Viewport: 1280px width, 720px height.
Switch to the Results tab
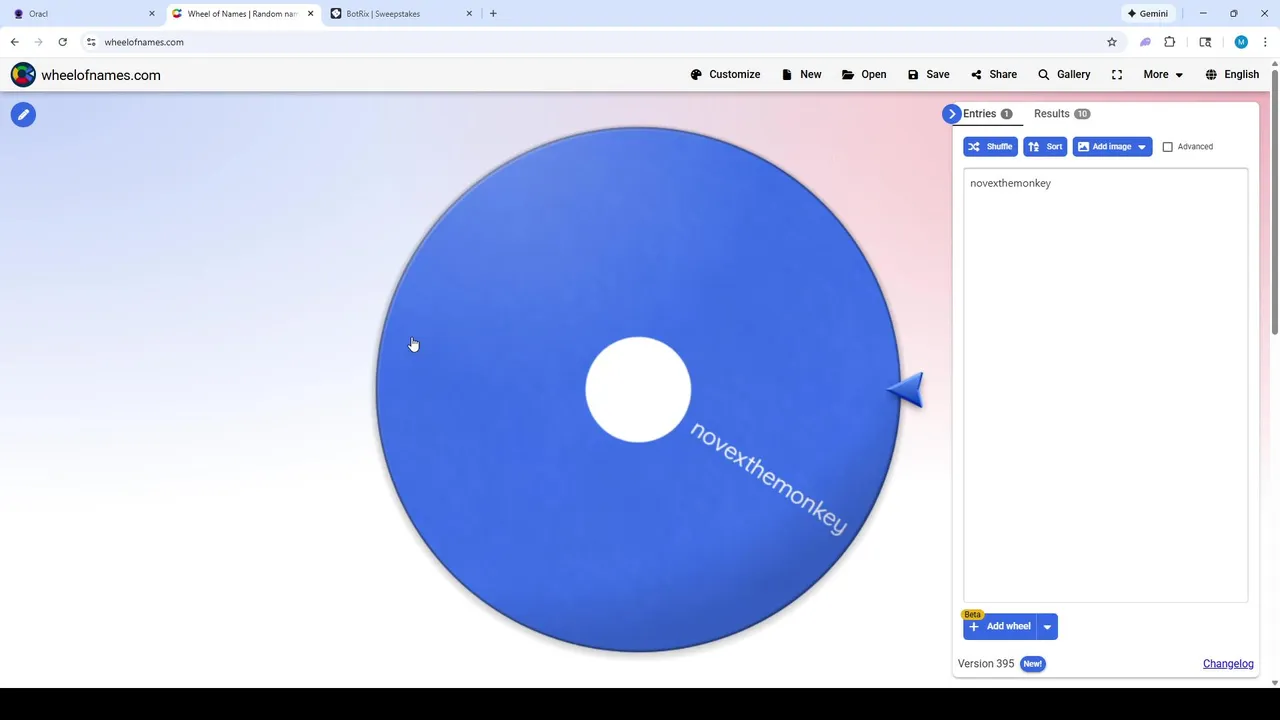[1062, 114]
